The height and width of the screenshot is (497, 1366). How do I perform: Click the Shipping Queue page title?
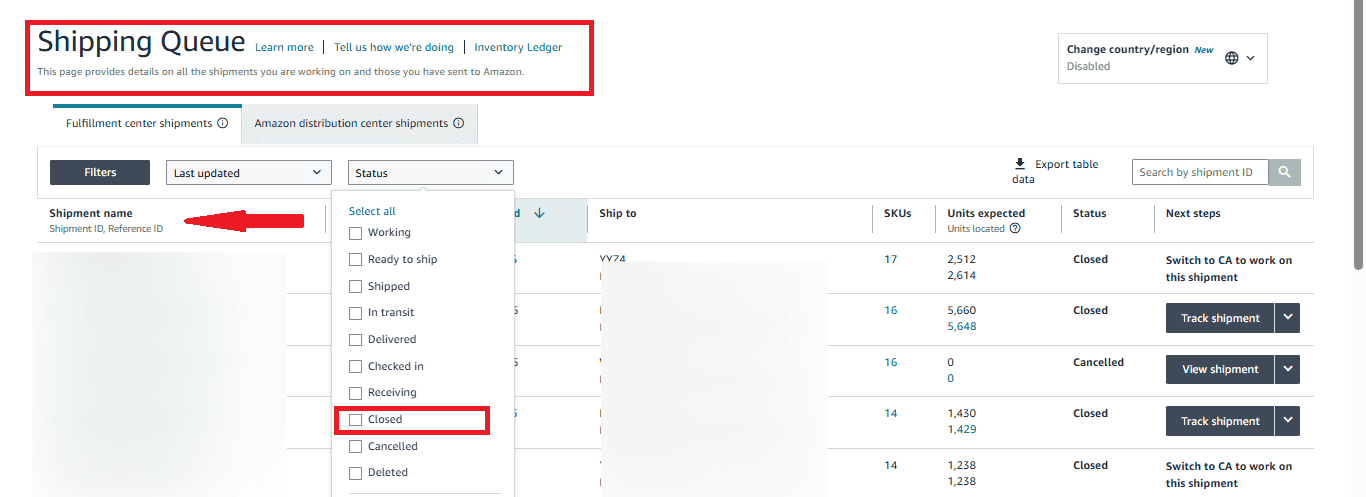click(141, 42)
